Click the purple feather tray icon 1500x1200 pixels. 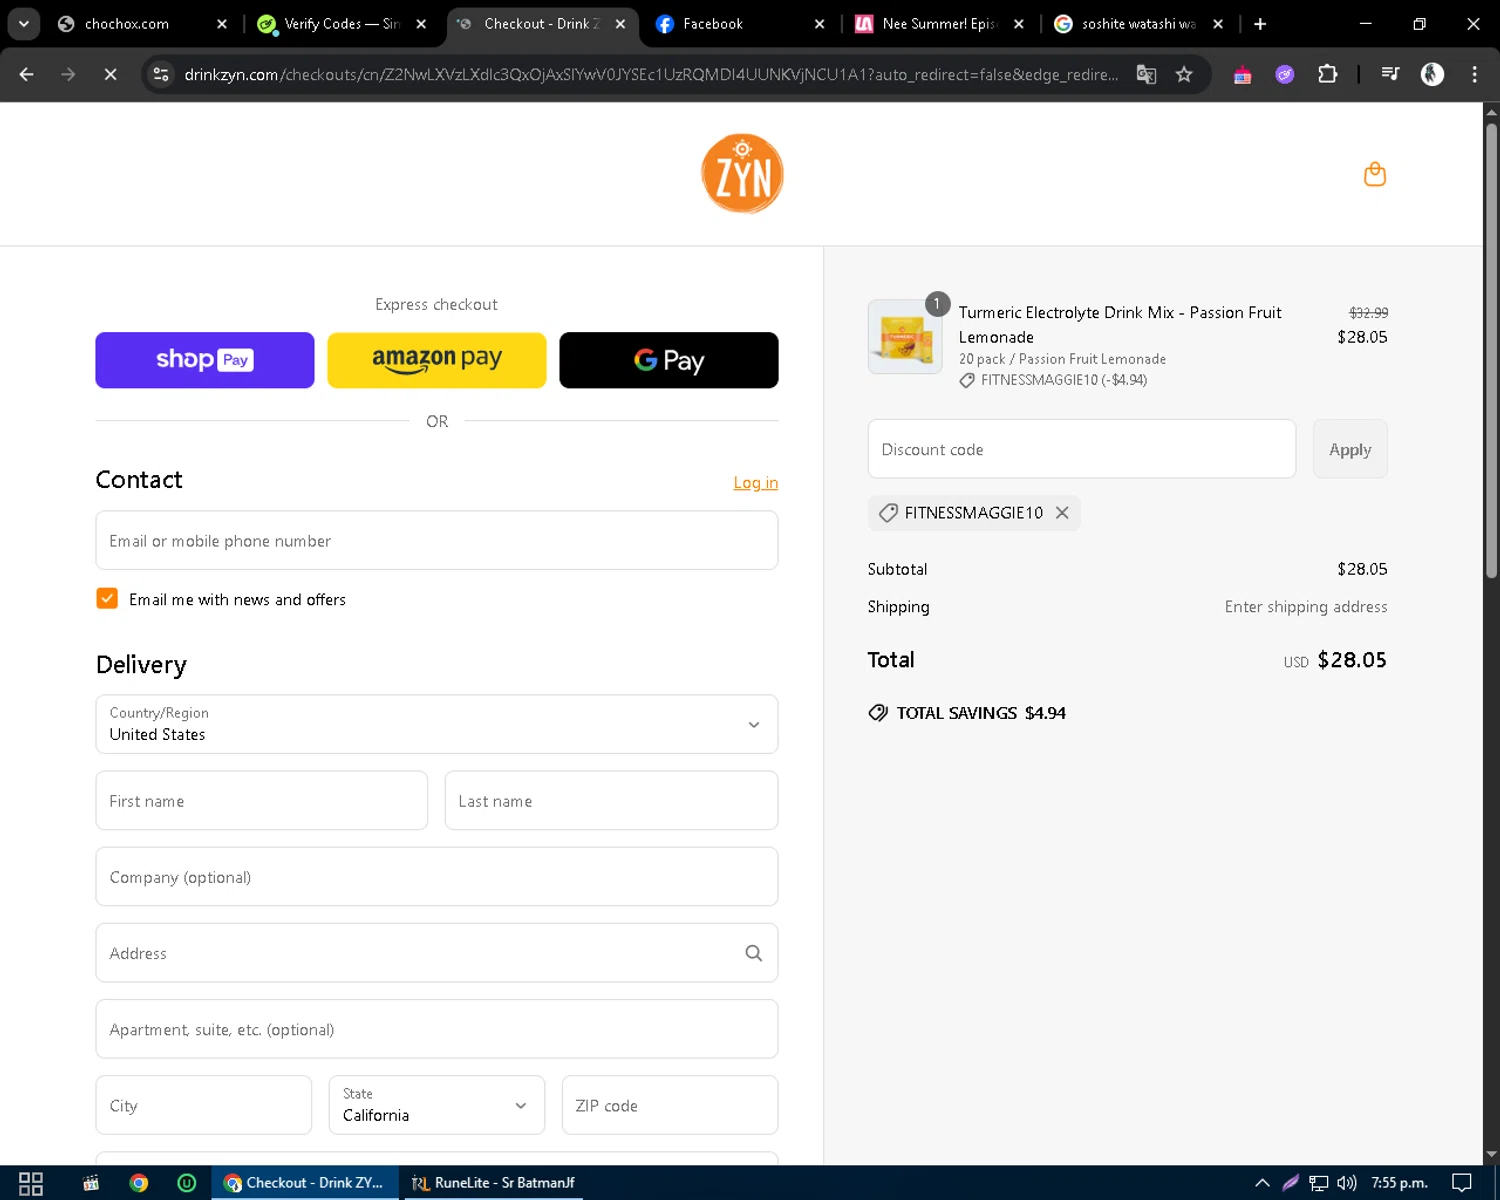(x=1291, y=1183)
